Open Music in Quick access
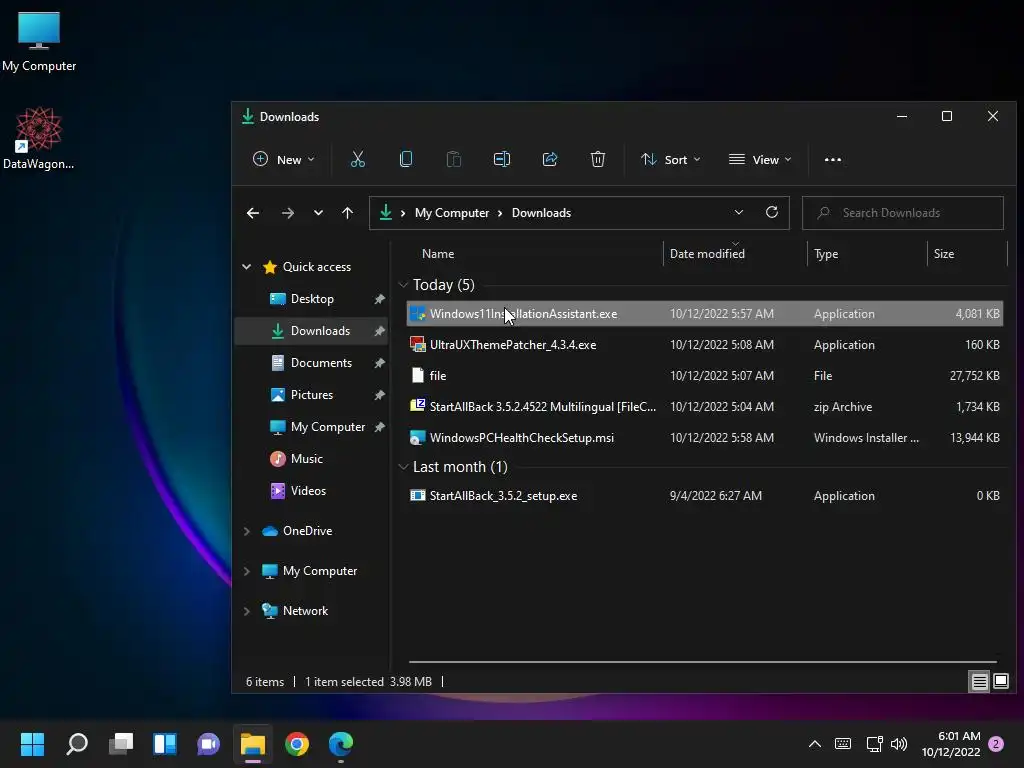The image size is (1024, 768). [x=312, y=459]
